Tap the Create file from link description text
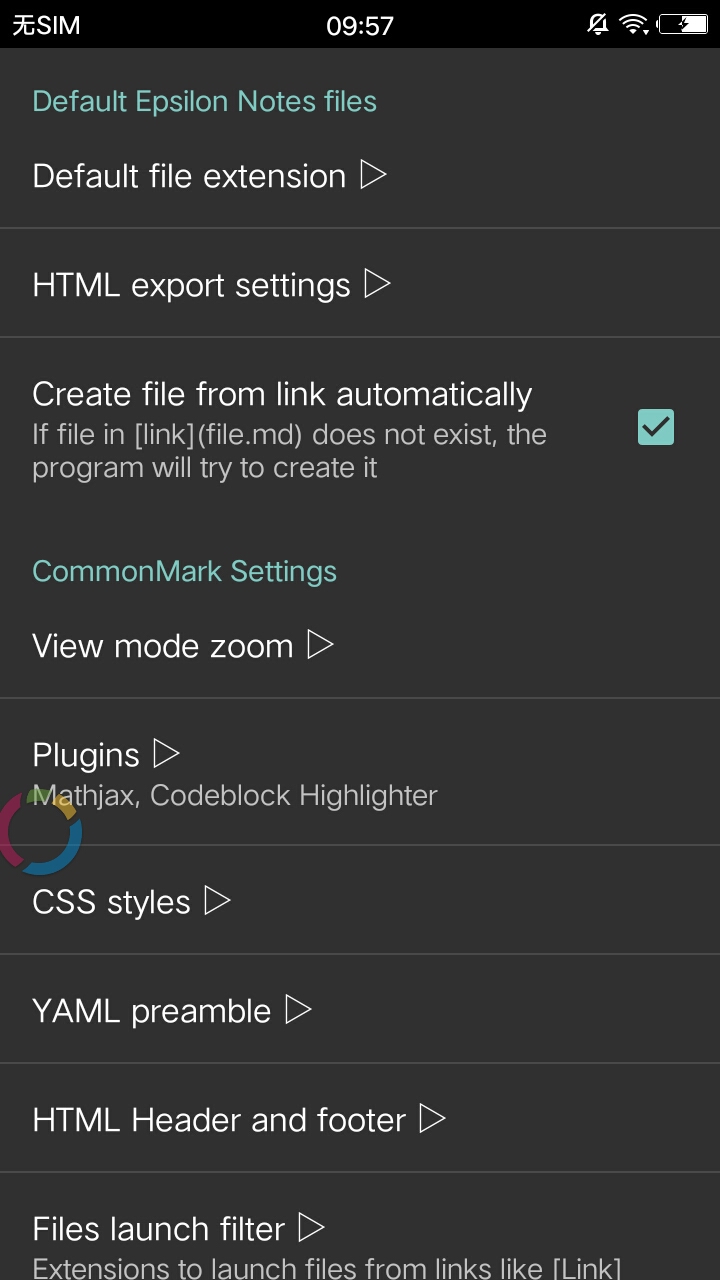The width and height of the screenshot is (720, 1280). [289, 451]
